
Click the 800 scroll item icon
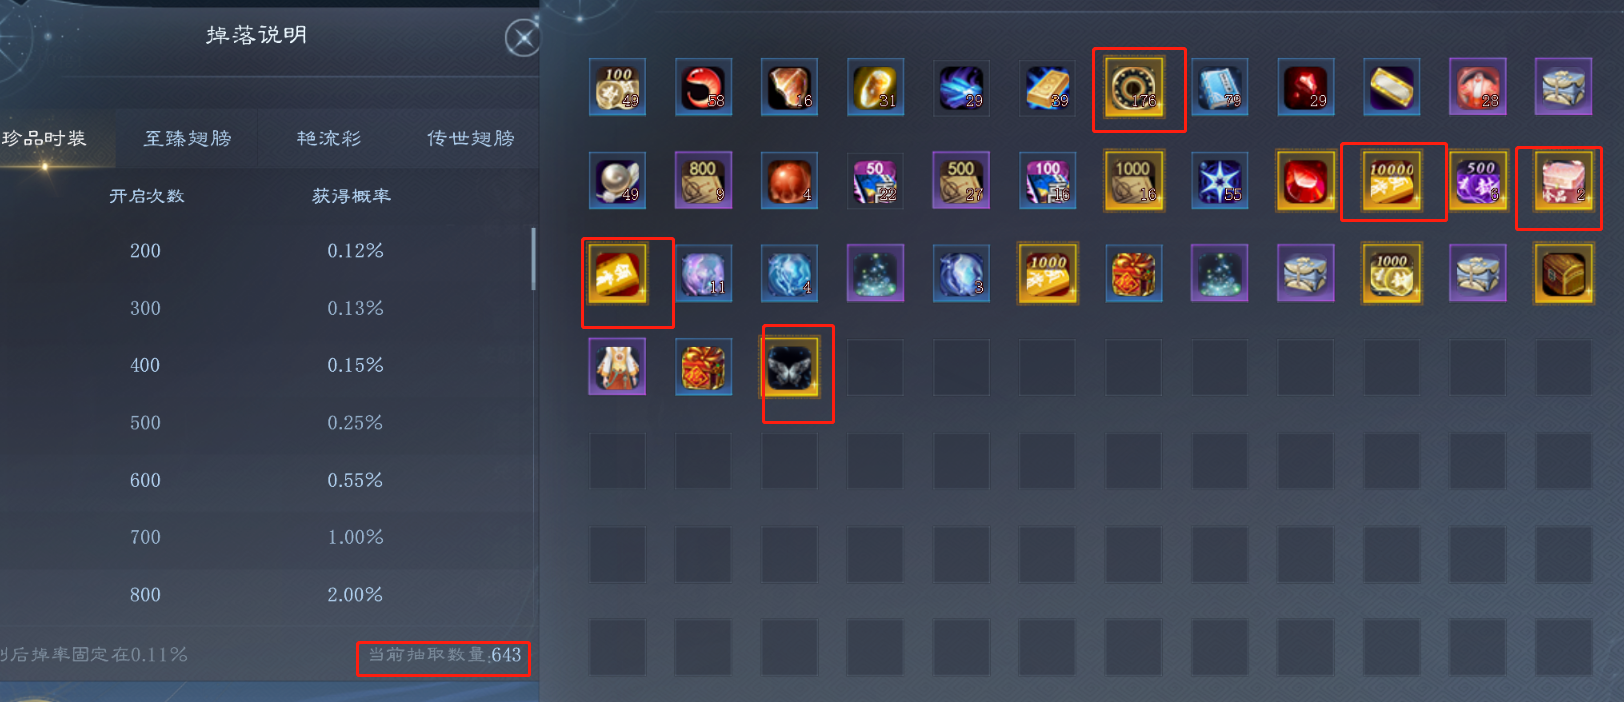pyautogui.click(x=703, y=181)
